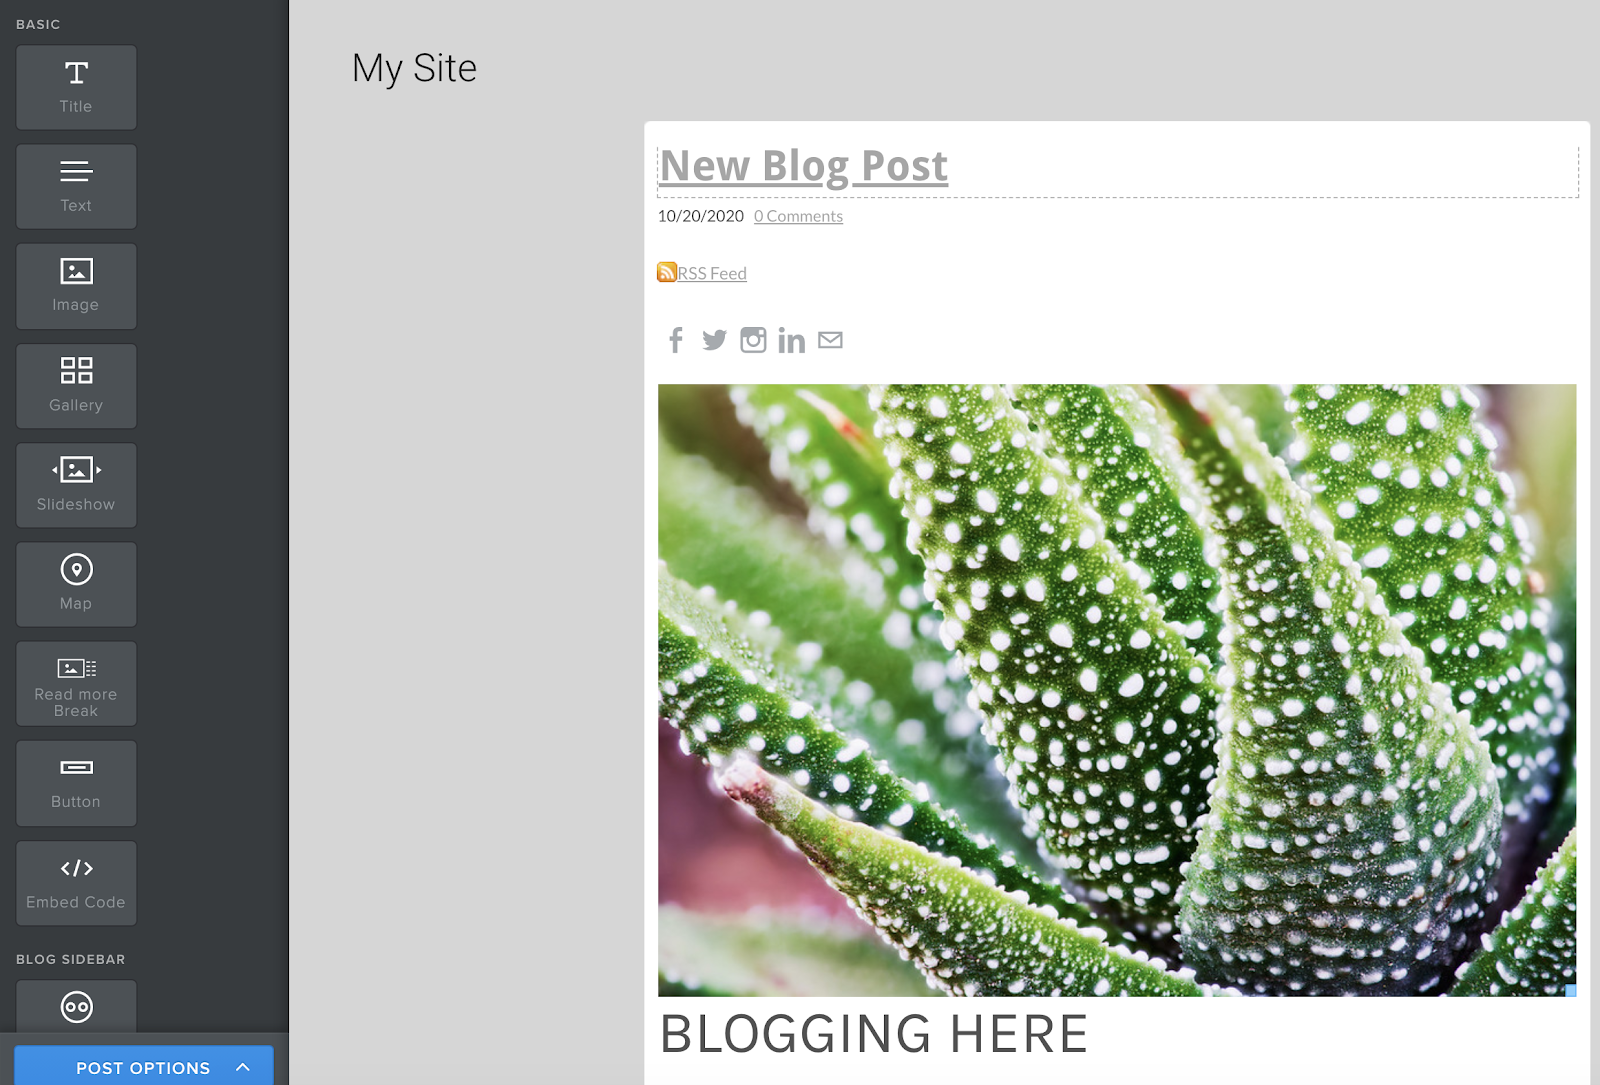Add an Image element

[75, 286]
